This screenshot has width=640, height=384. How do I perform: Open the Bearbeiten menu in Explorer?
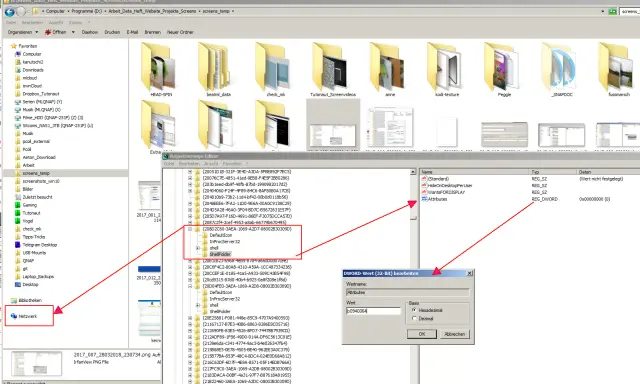(32, 22)
